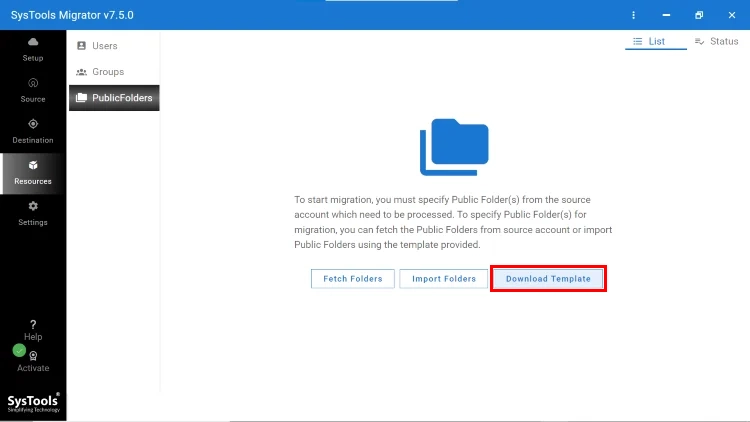Click the Settings label in sidebar

33,222
